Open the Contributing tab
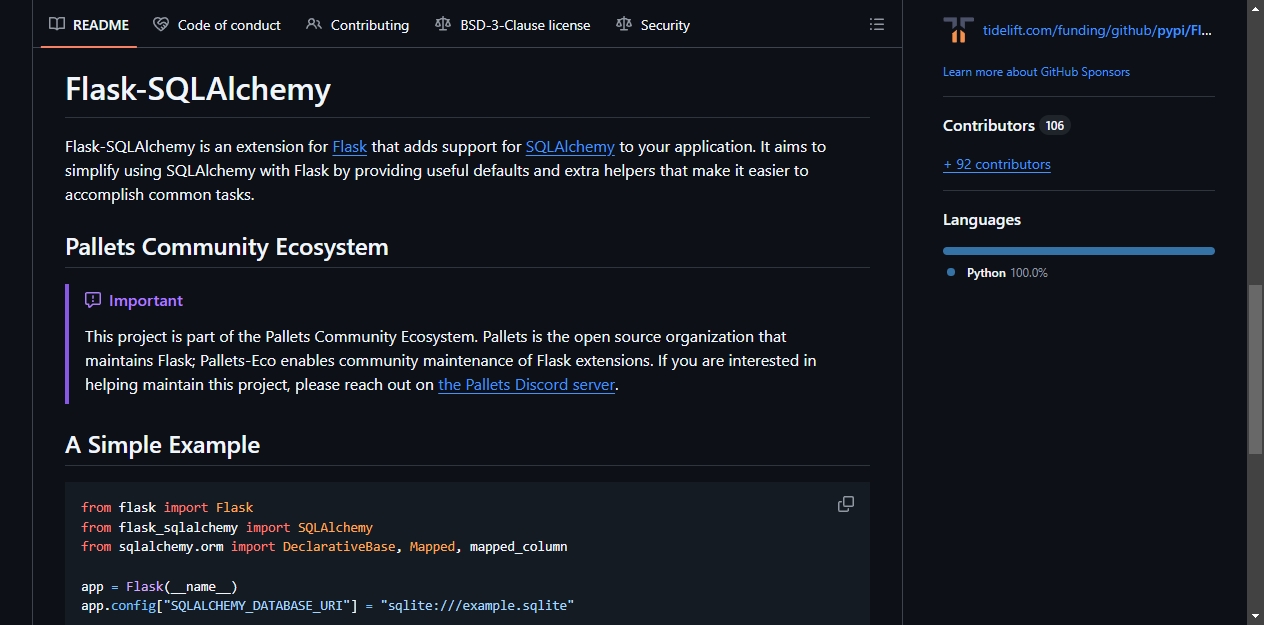The width and height of the screenshot is (1264, 625). click(358, 25)
